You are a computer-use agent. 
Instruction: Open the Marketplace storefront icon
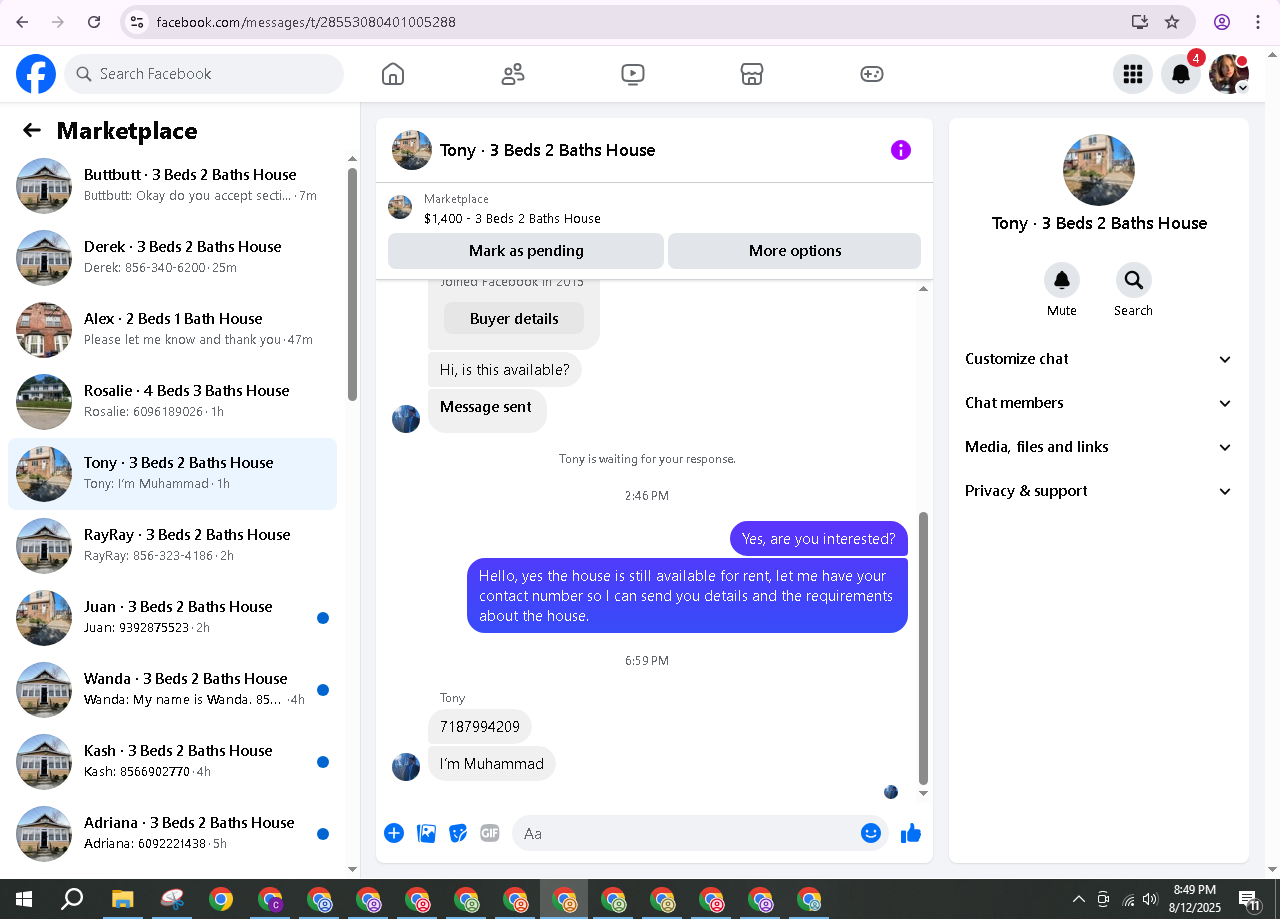tap(752, 74)
